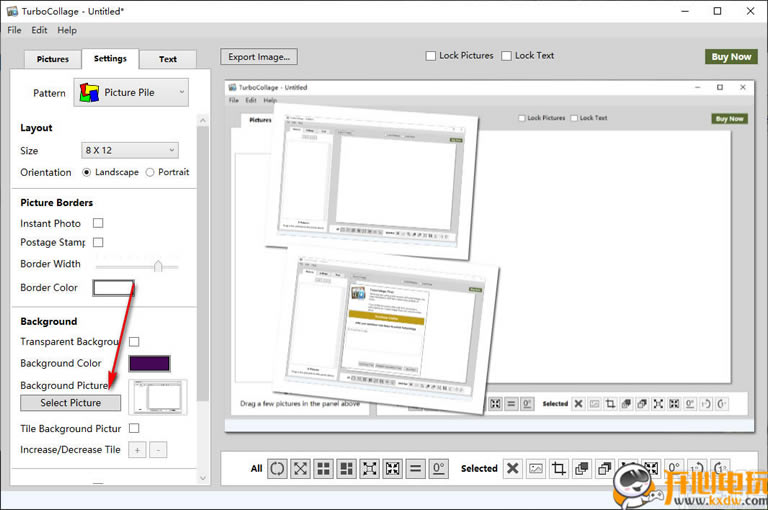Image resolution: width=768 pixels, height=510 pixels.
Task: Click the Export Image button
Action: pyautogui.click(x=260, y=57)
